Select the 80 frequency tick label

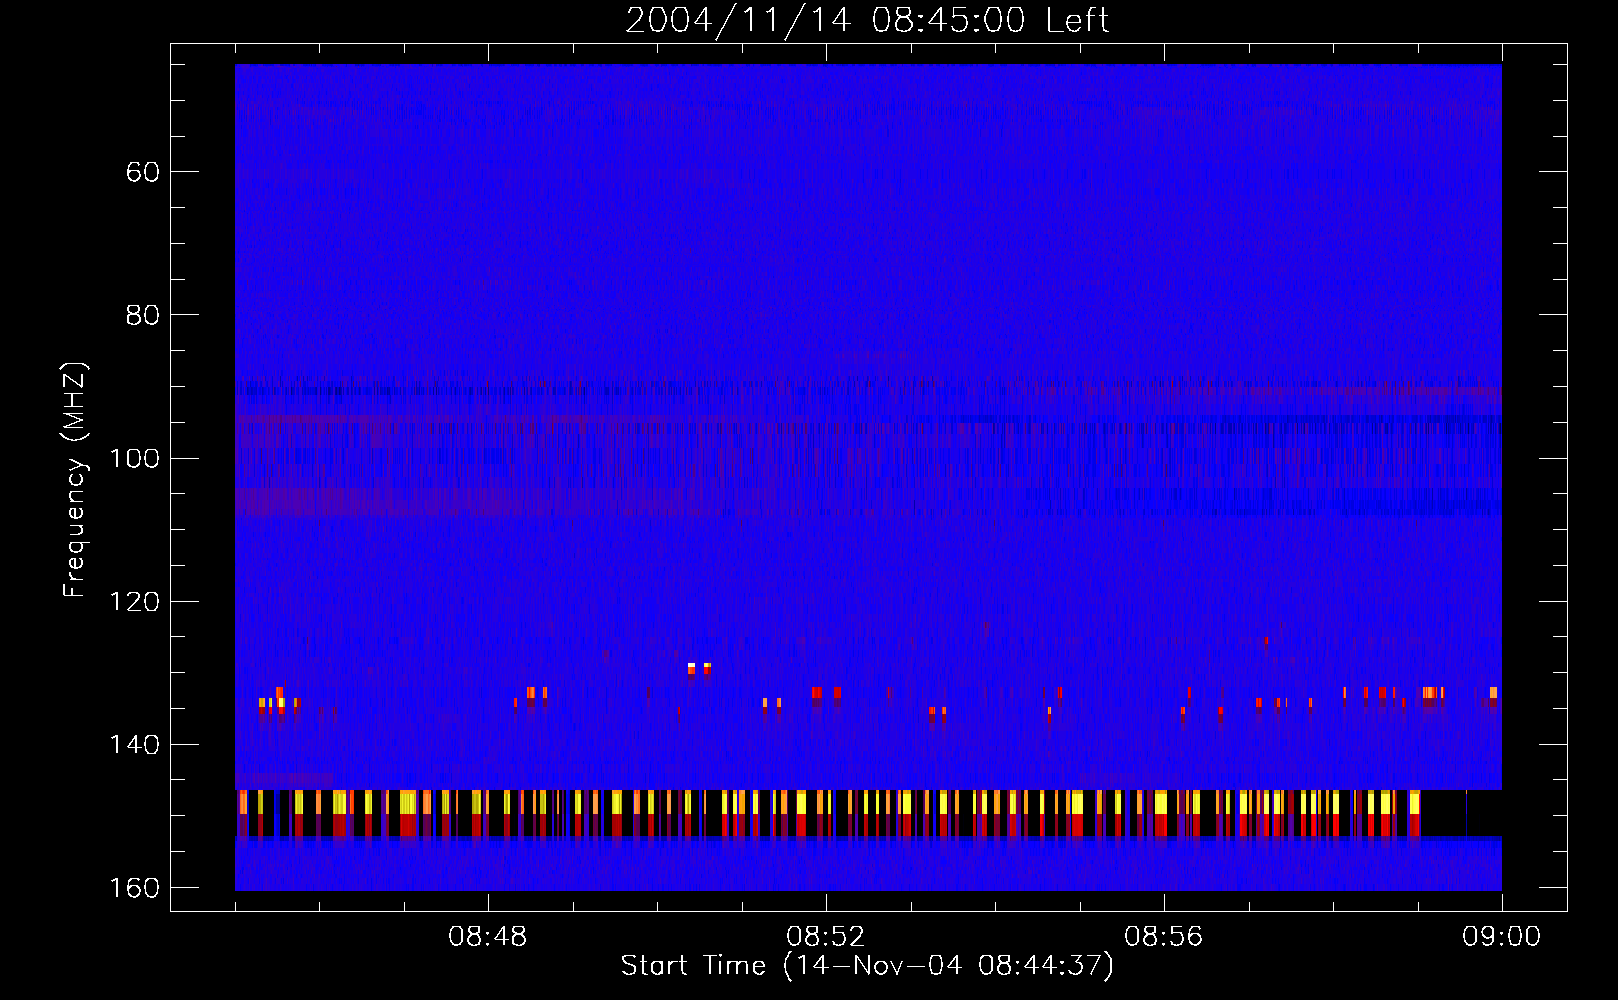pos(143,315)
